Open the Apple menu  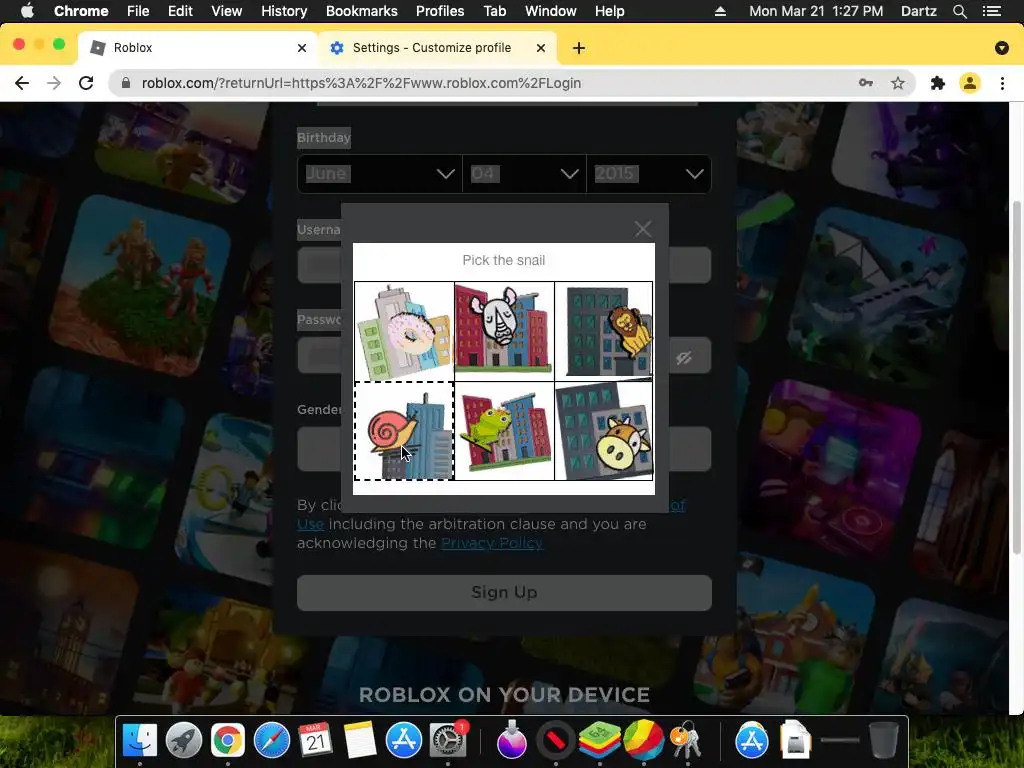tap(27, 10)
